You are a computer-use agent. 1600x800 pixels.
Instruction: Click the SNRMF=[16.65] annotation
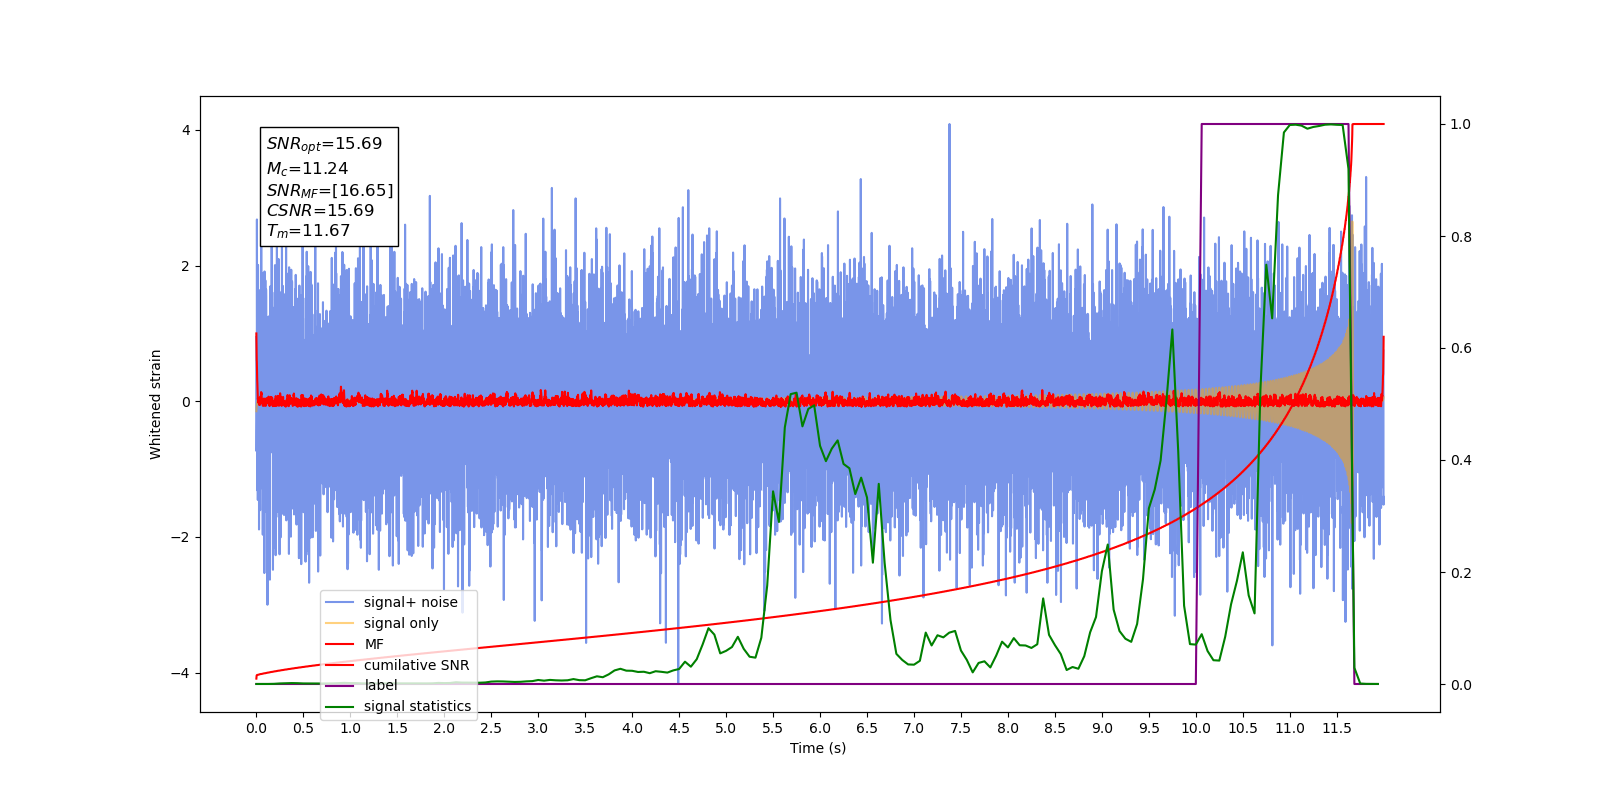click(330, 190)
